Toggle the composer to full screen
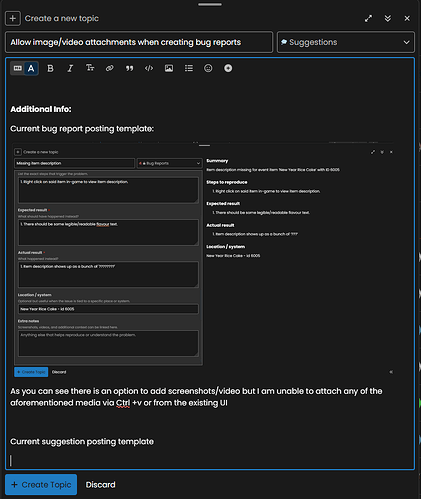This screenshot has width=421, height=499. pyautogui.click(x=368, y=18)
